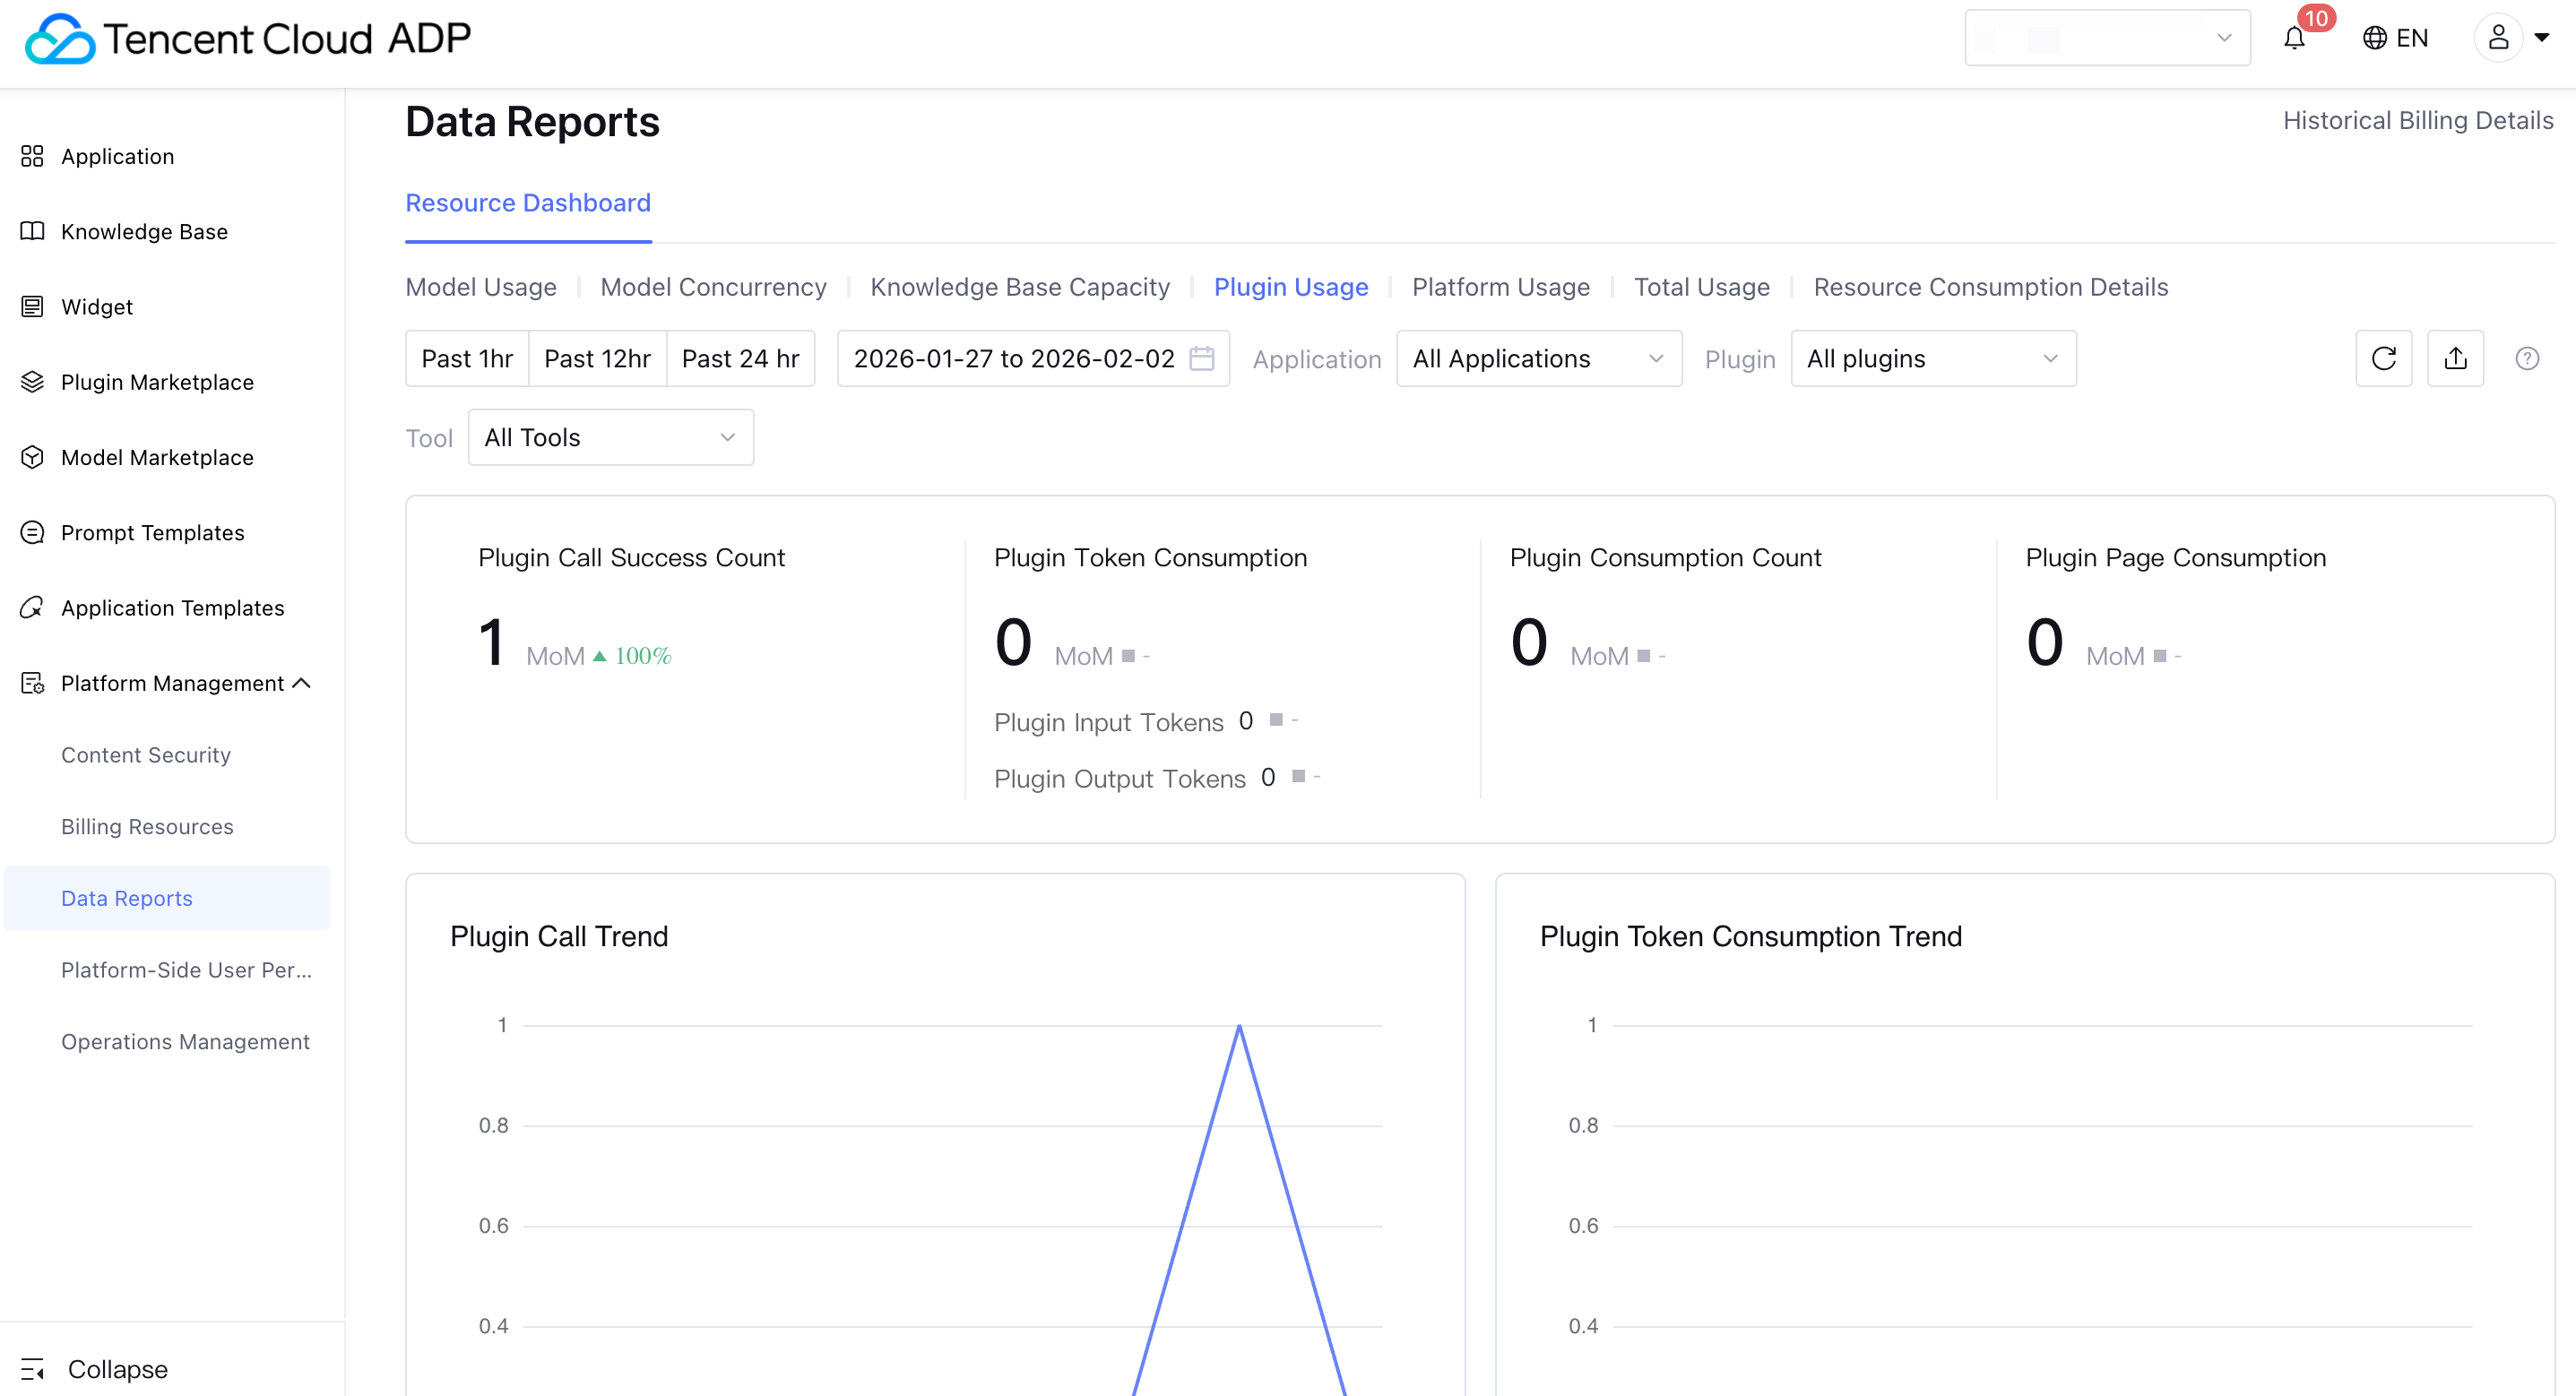The width and height of the screenshot is (2576, 1396).
Task: Click the refresh data icon
Action: pyautogui.click(x=2383, y=358)
